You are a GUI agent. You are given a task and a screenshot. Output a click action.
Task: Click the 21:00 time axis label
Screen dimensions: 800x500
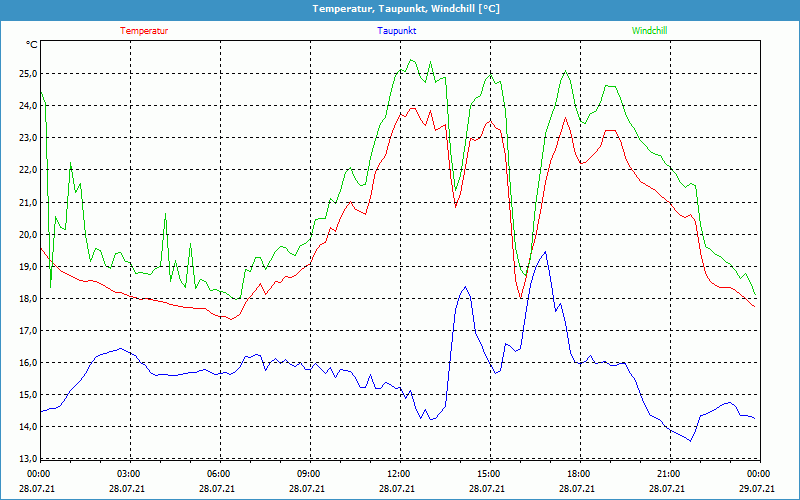click(x=668, y=474)
